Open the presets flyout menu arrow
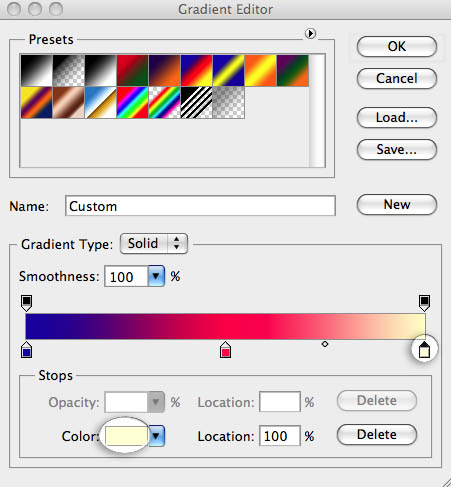This screenshot has width=451, height=487. [x=310, y=33]
